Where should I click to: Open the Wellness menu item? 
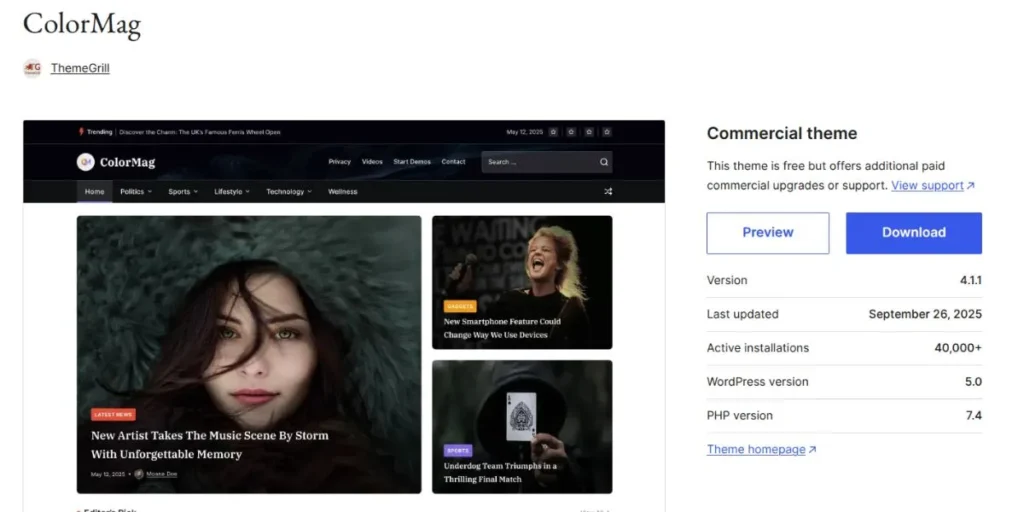[342, 192]
